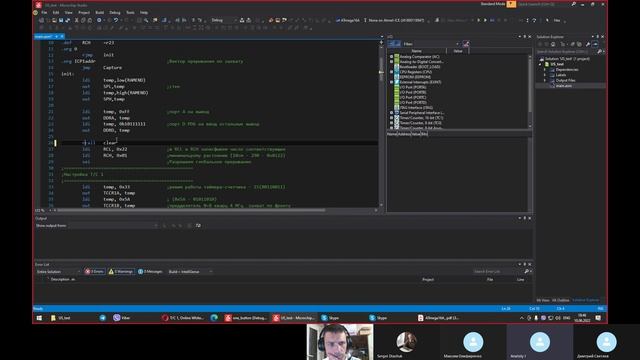The image size is (640, 360).
Task: Open the ATmega16A pdf taskbar item
Action: pyautogui.click(x=438, y=318)
